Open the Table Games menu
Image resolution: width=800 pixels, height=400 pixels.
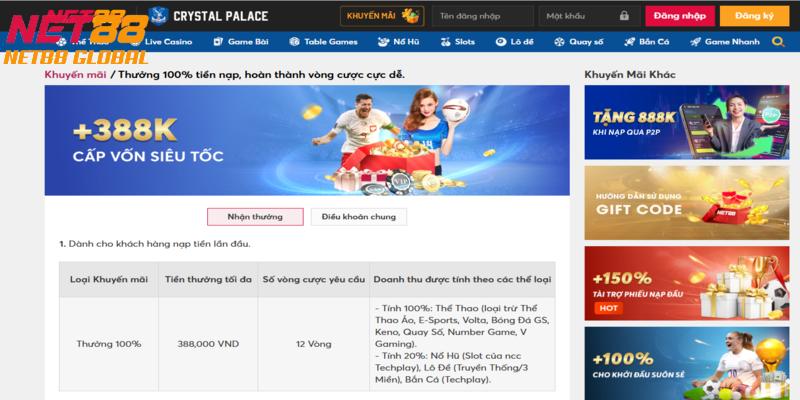(323, 42)
